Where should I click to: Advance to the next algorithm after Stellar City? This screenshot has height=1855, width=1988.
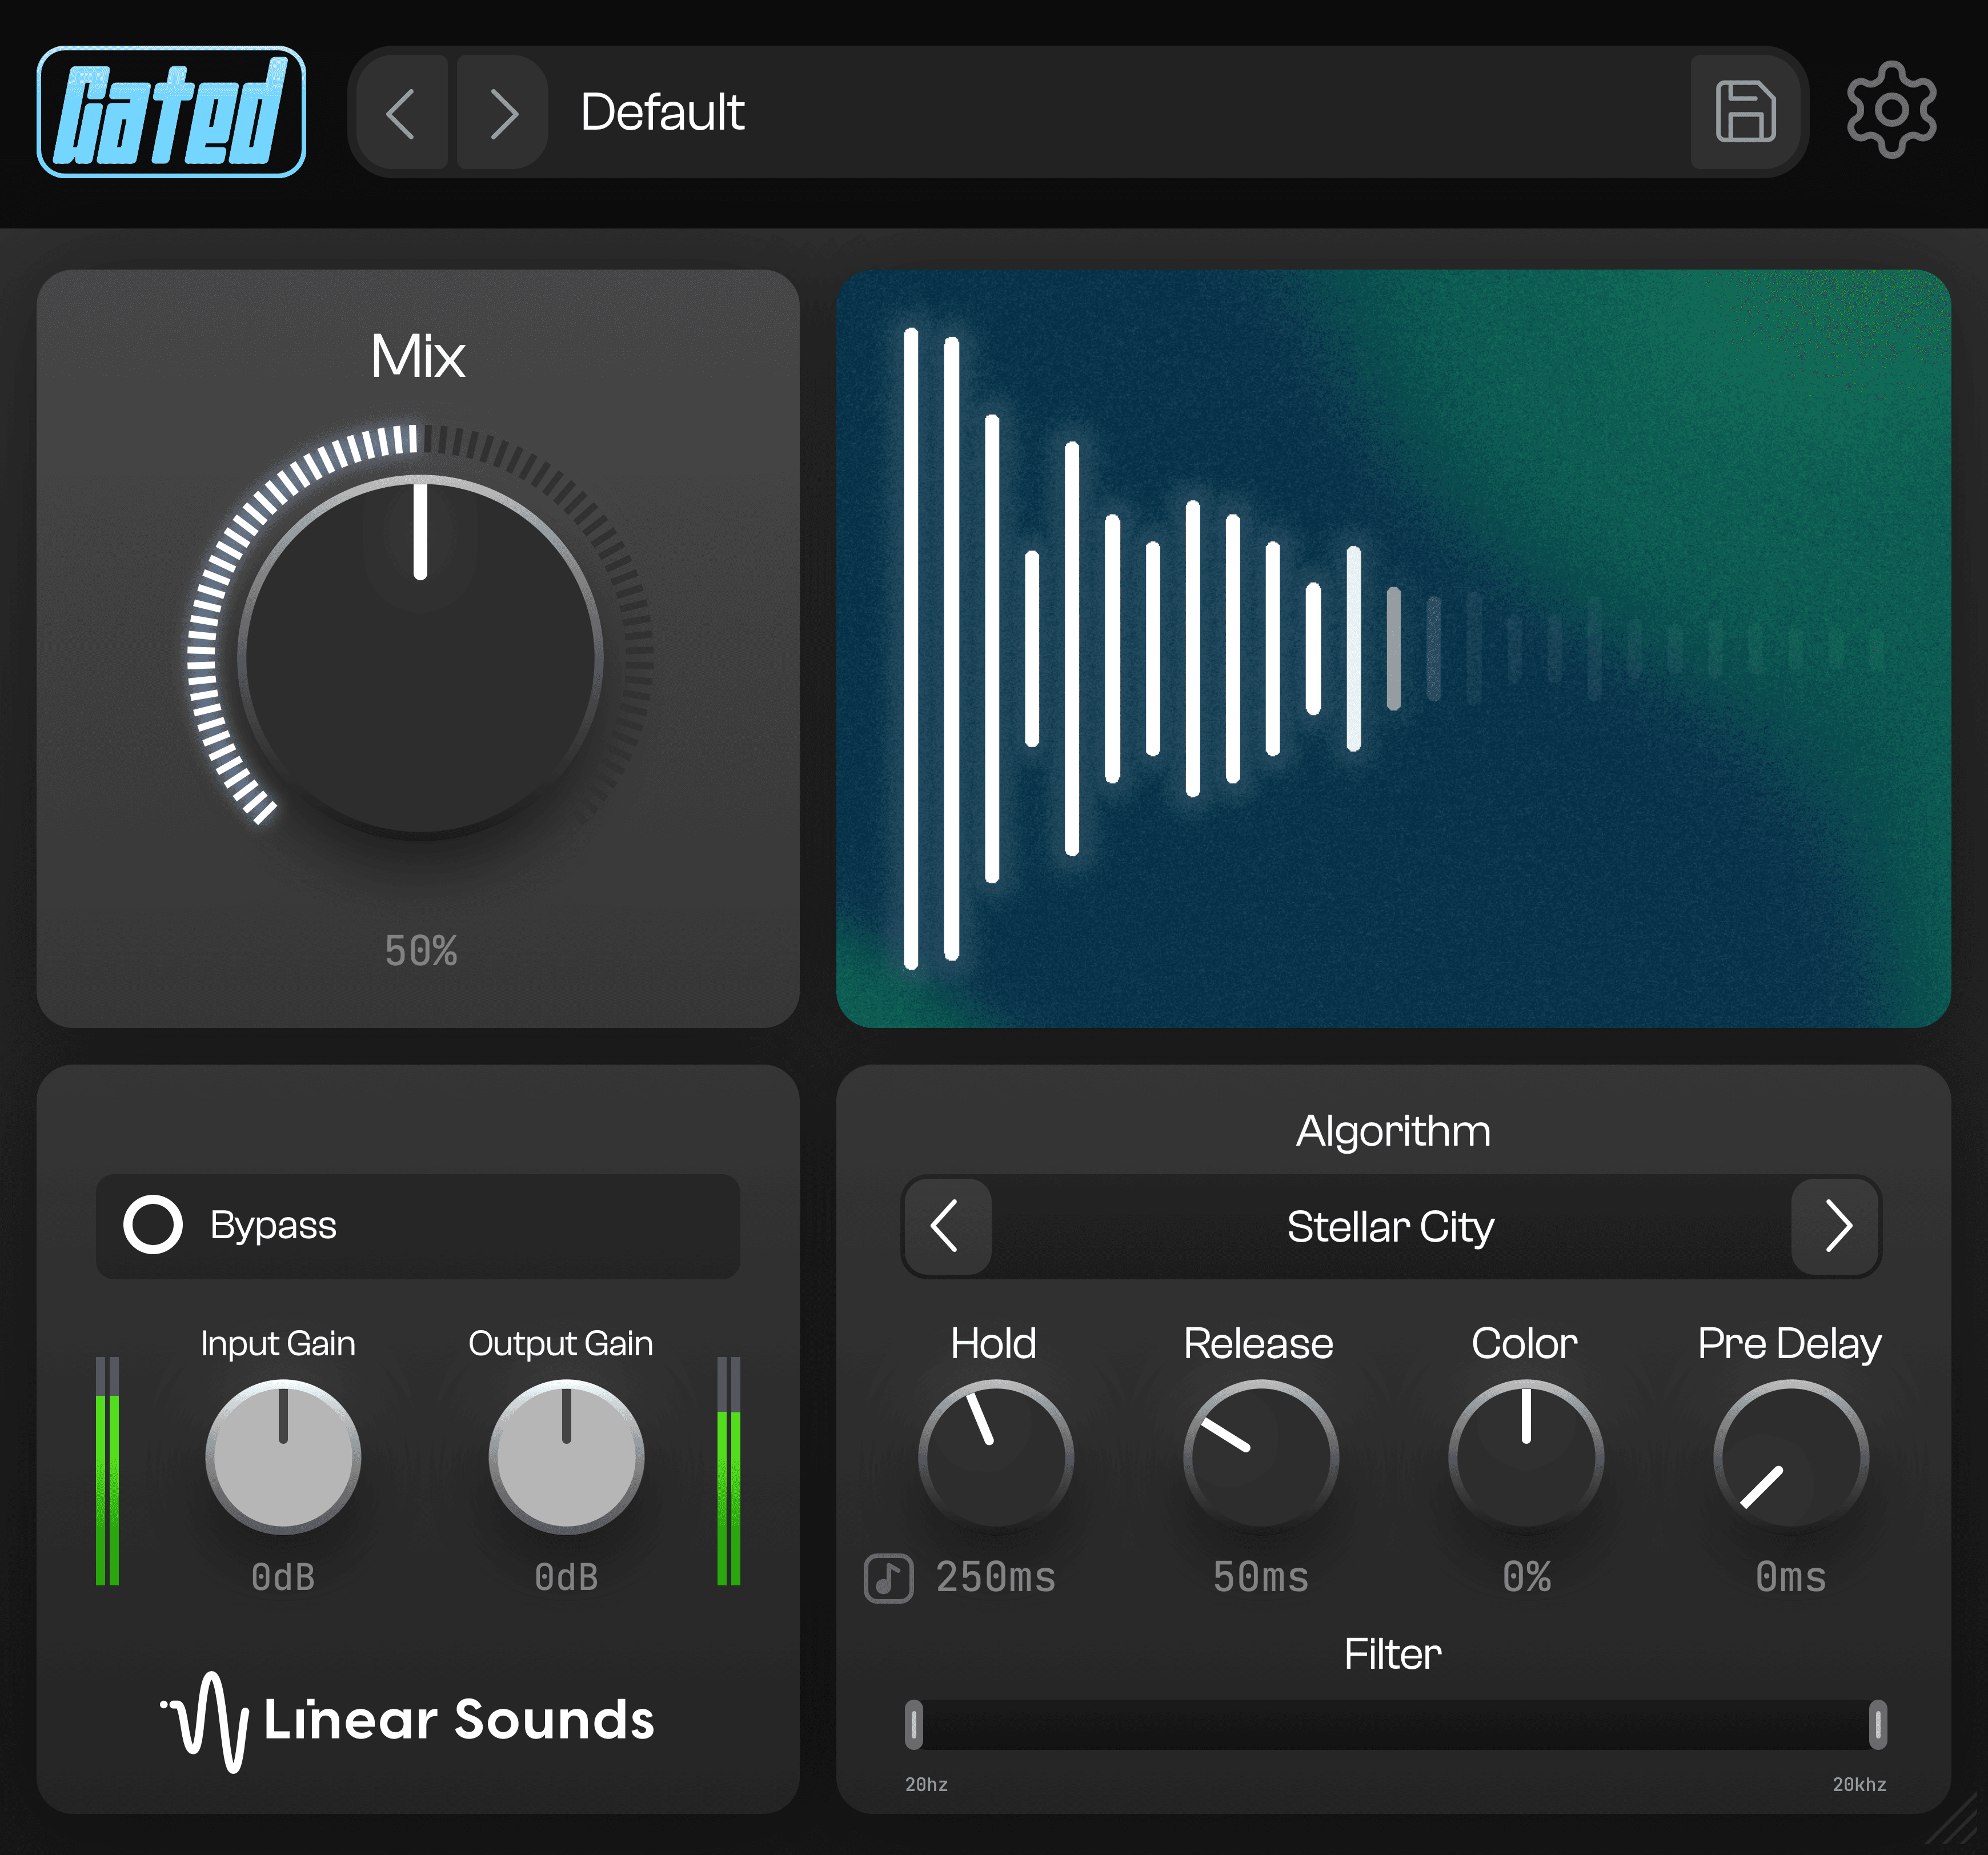pyautogui.click(x=1837, y=1227)
